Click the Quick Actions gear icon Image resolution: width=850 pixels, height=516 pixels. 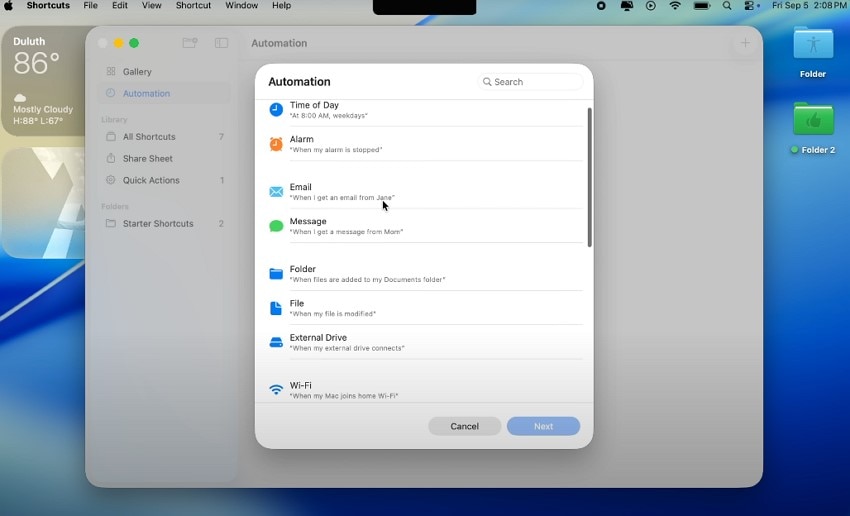tap(111, 180)
